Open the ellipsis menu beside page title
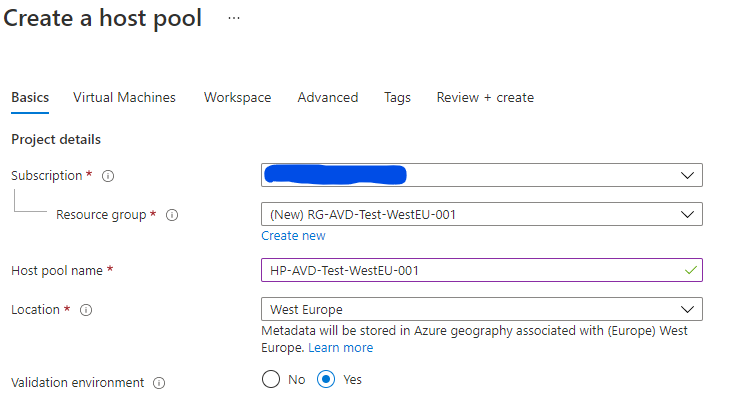 (234, 19)
